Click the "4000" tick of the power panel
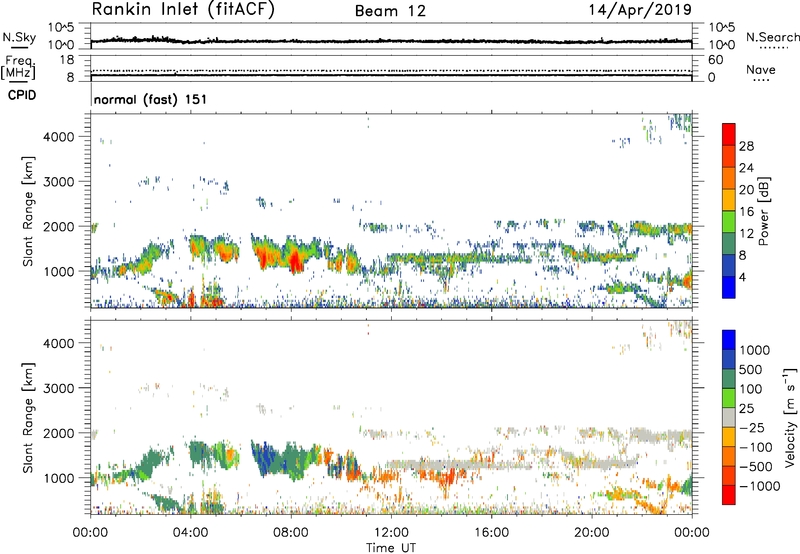800x554 pixels. 59,137
